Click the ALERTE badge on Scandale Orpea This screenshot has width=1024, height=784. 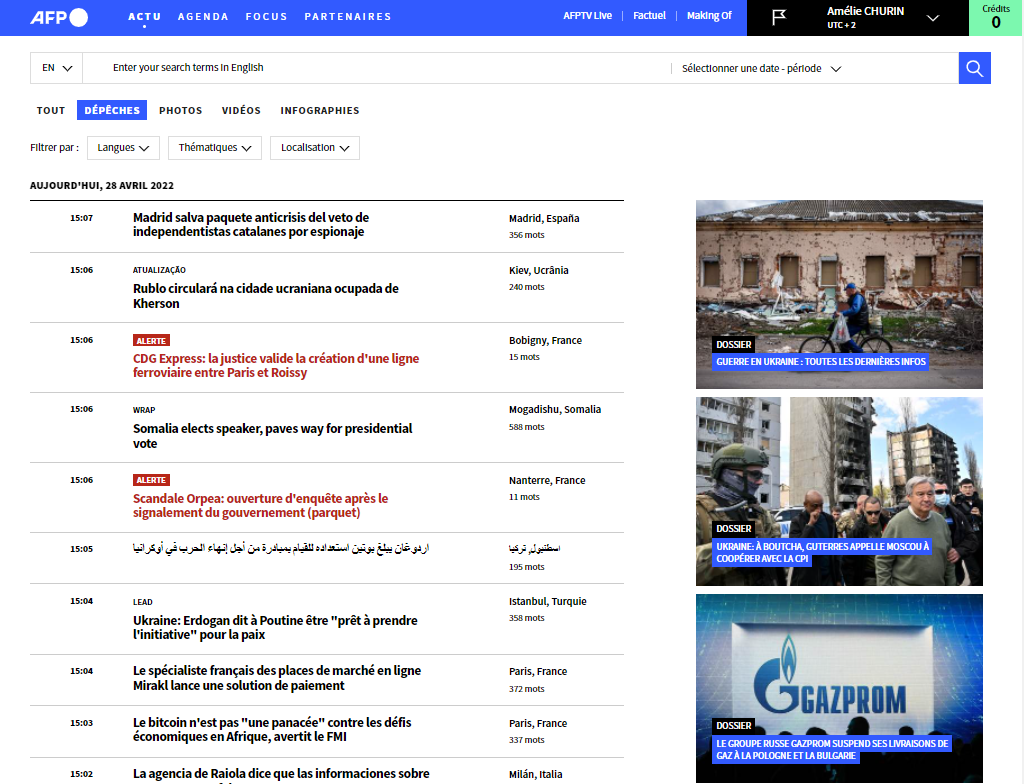pyautogui.click(x=152, y=480)
